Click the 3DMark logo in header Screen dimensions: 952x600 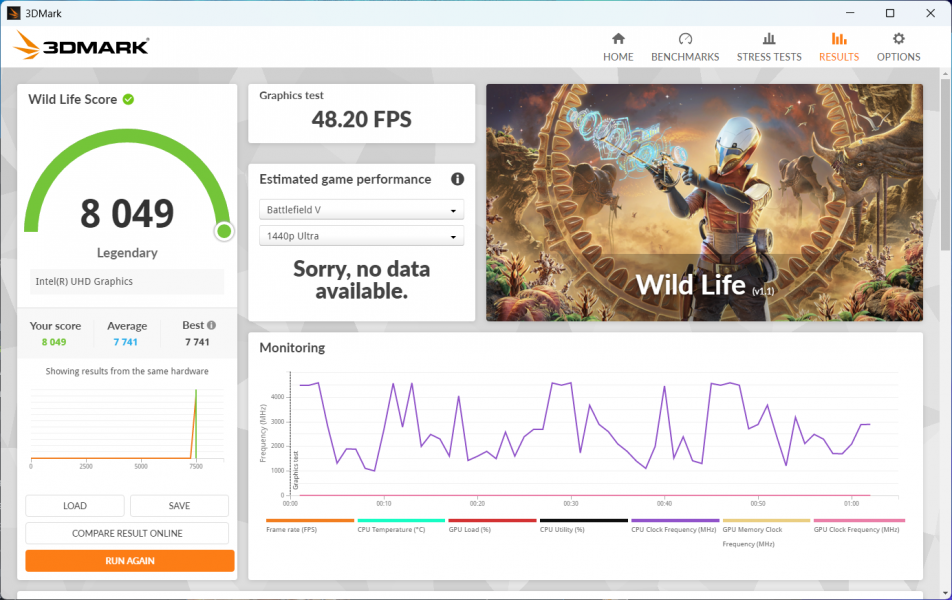(82, 45)
